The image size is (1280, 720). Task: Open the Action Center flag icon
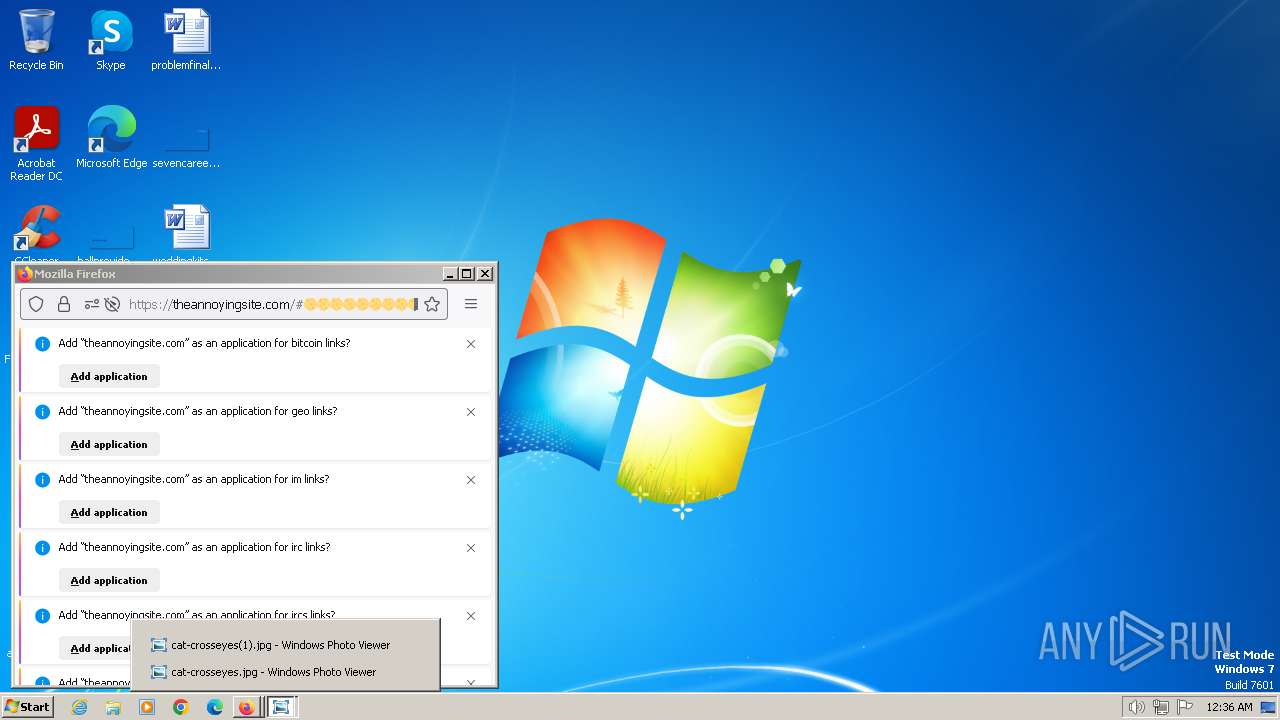point(1185,707)
